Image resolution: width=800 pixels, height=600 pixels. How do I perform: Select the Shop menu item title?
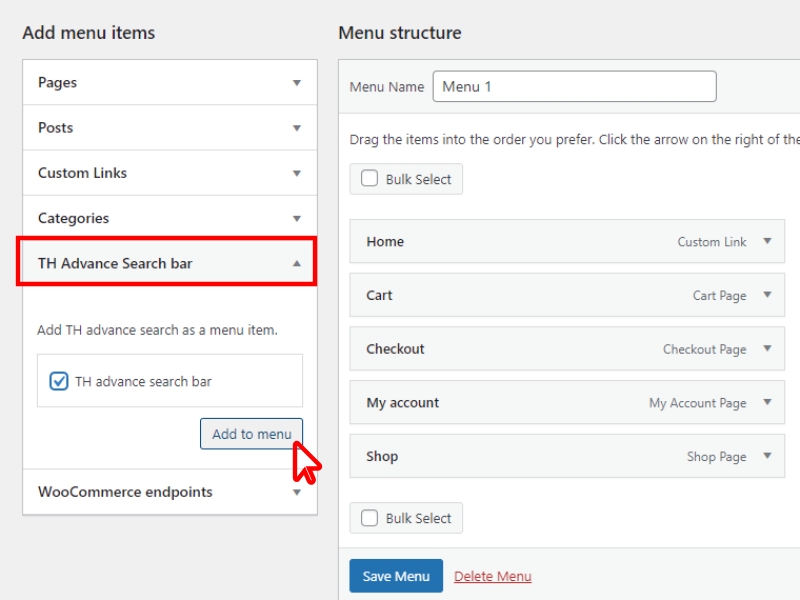tap(382, 456)
